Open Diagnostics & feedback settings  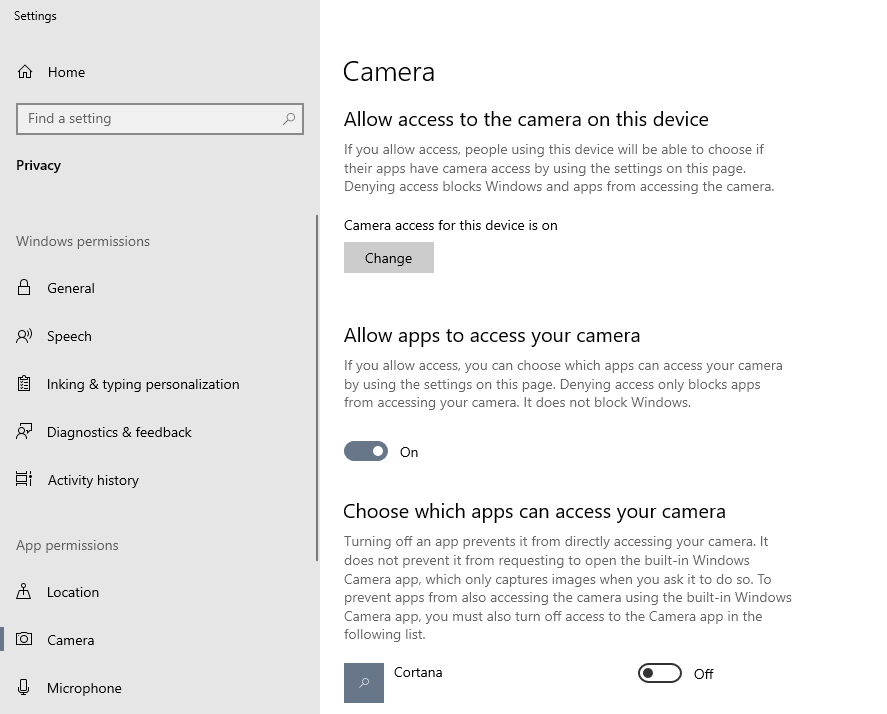25,432
